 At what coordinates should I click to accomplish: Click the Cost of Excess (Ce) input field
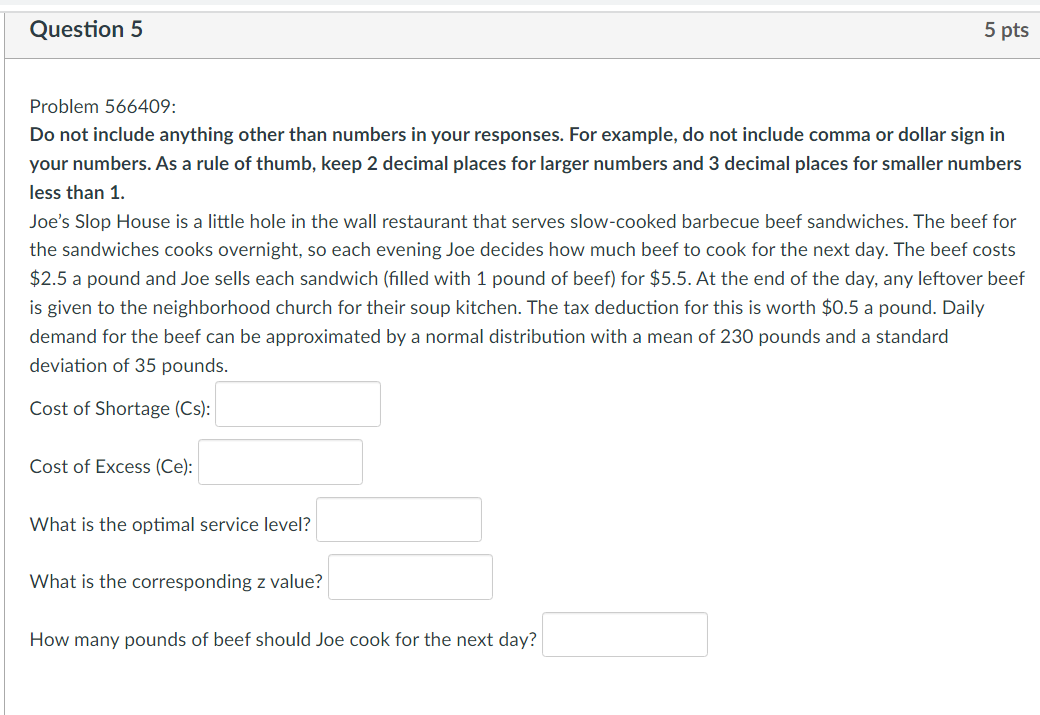[x=280, y=461]
